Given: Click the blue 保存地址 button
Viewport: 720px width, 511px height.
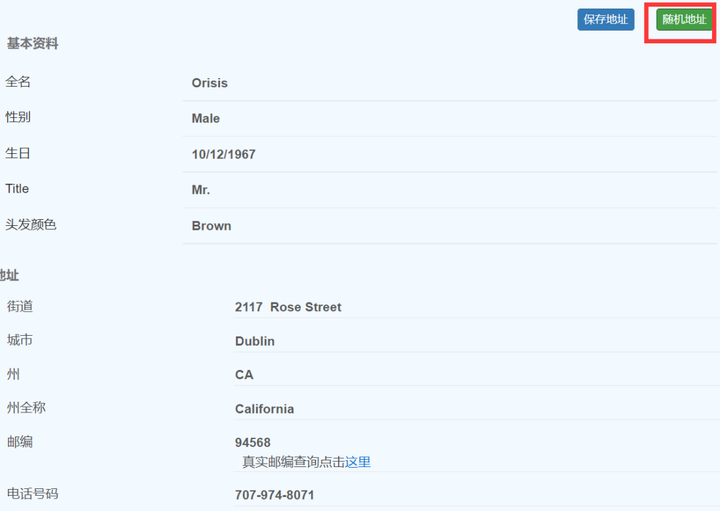Looking at the screenshot, I should tap(606, 19).
